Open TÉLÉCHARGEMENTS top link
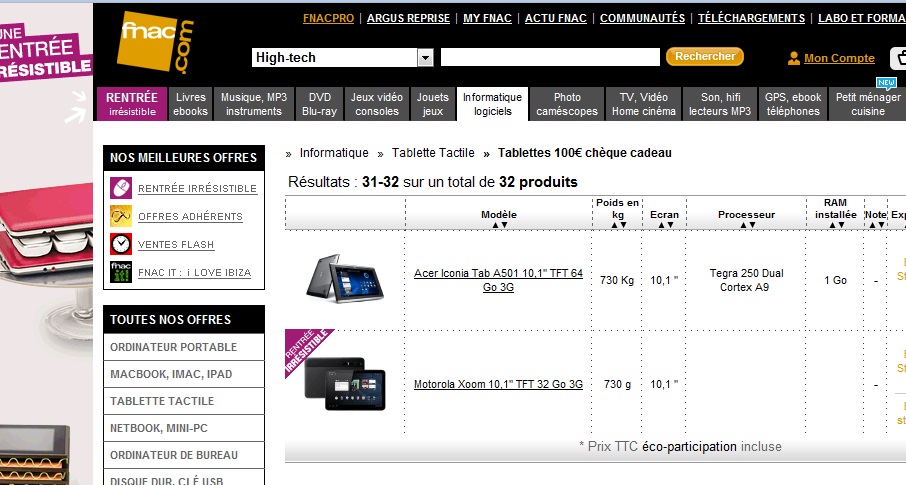The height and width of the screenshot is (485, 906). [x=751, y=18]
